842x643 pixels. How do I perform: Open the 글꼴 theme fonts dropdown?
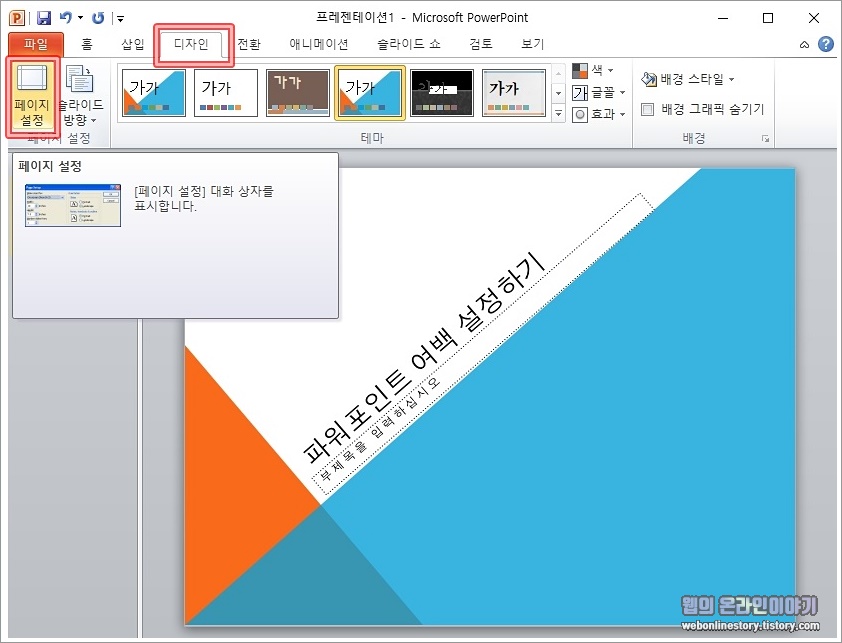tap(599, 92)
